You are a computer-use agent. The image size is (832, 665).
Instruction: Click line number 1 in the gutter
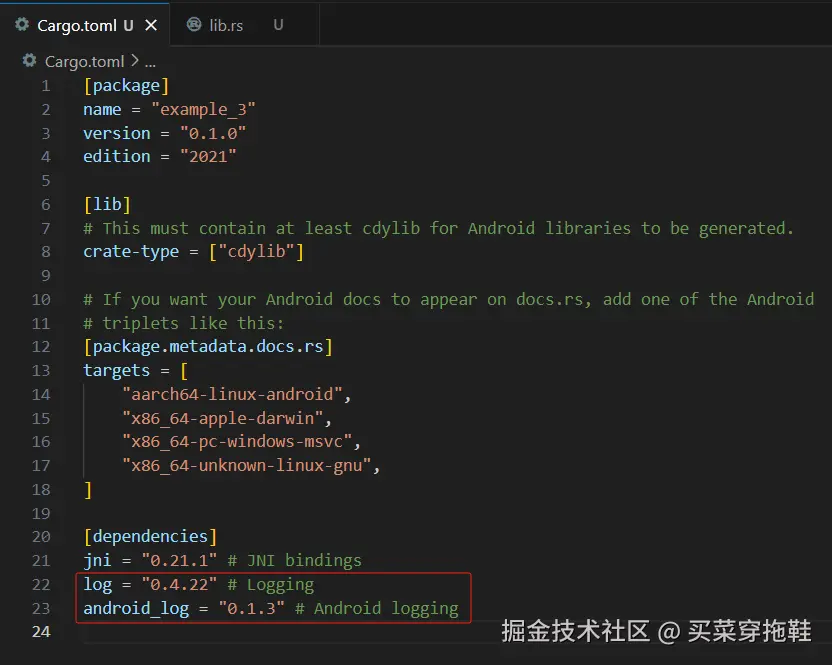46,85
